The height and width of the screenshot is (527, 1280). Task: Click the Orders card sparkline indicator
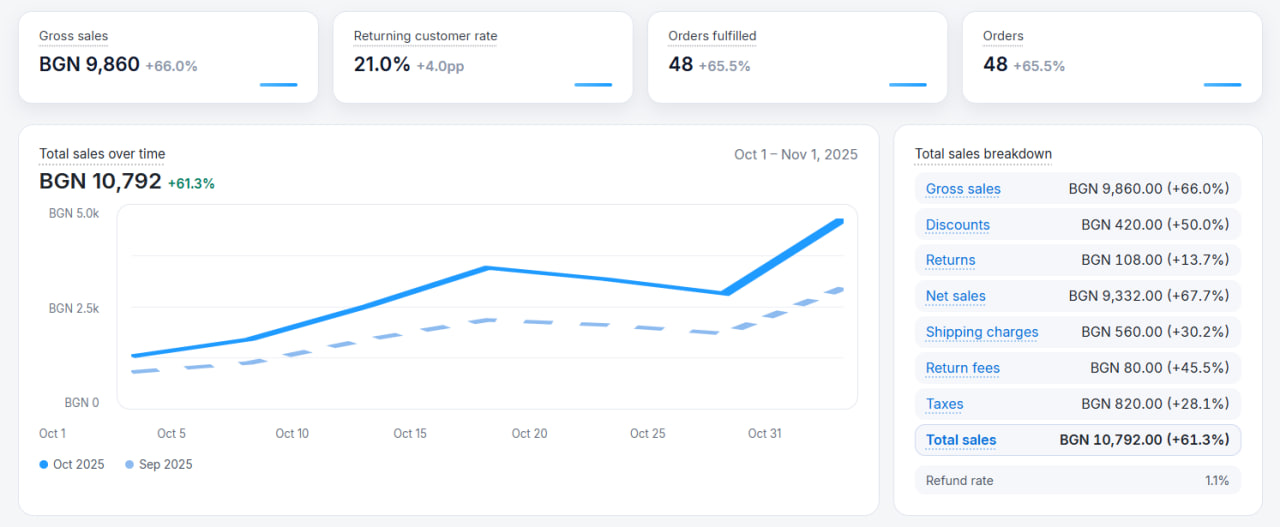pyautogui.click(x=1222, y=85)
